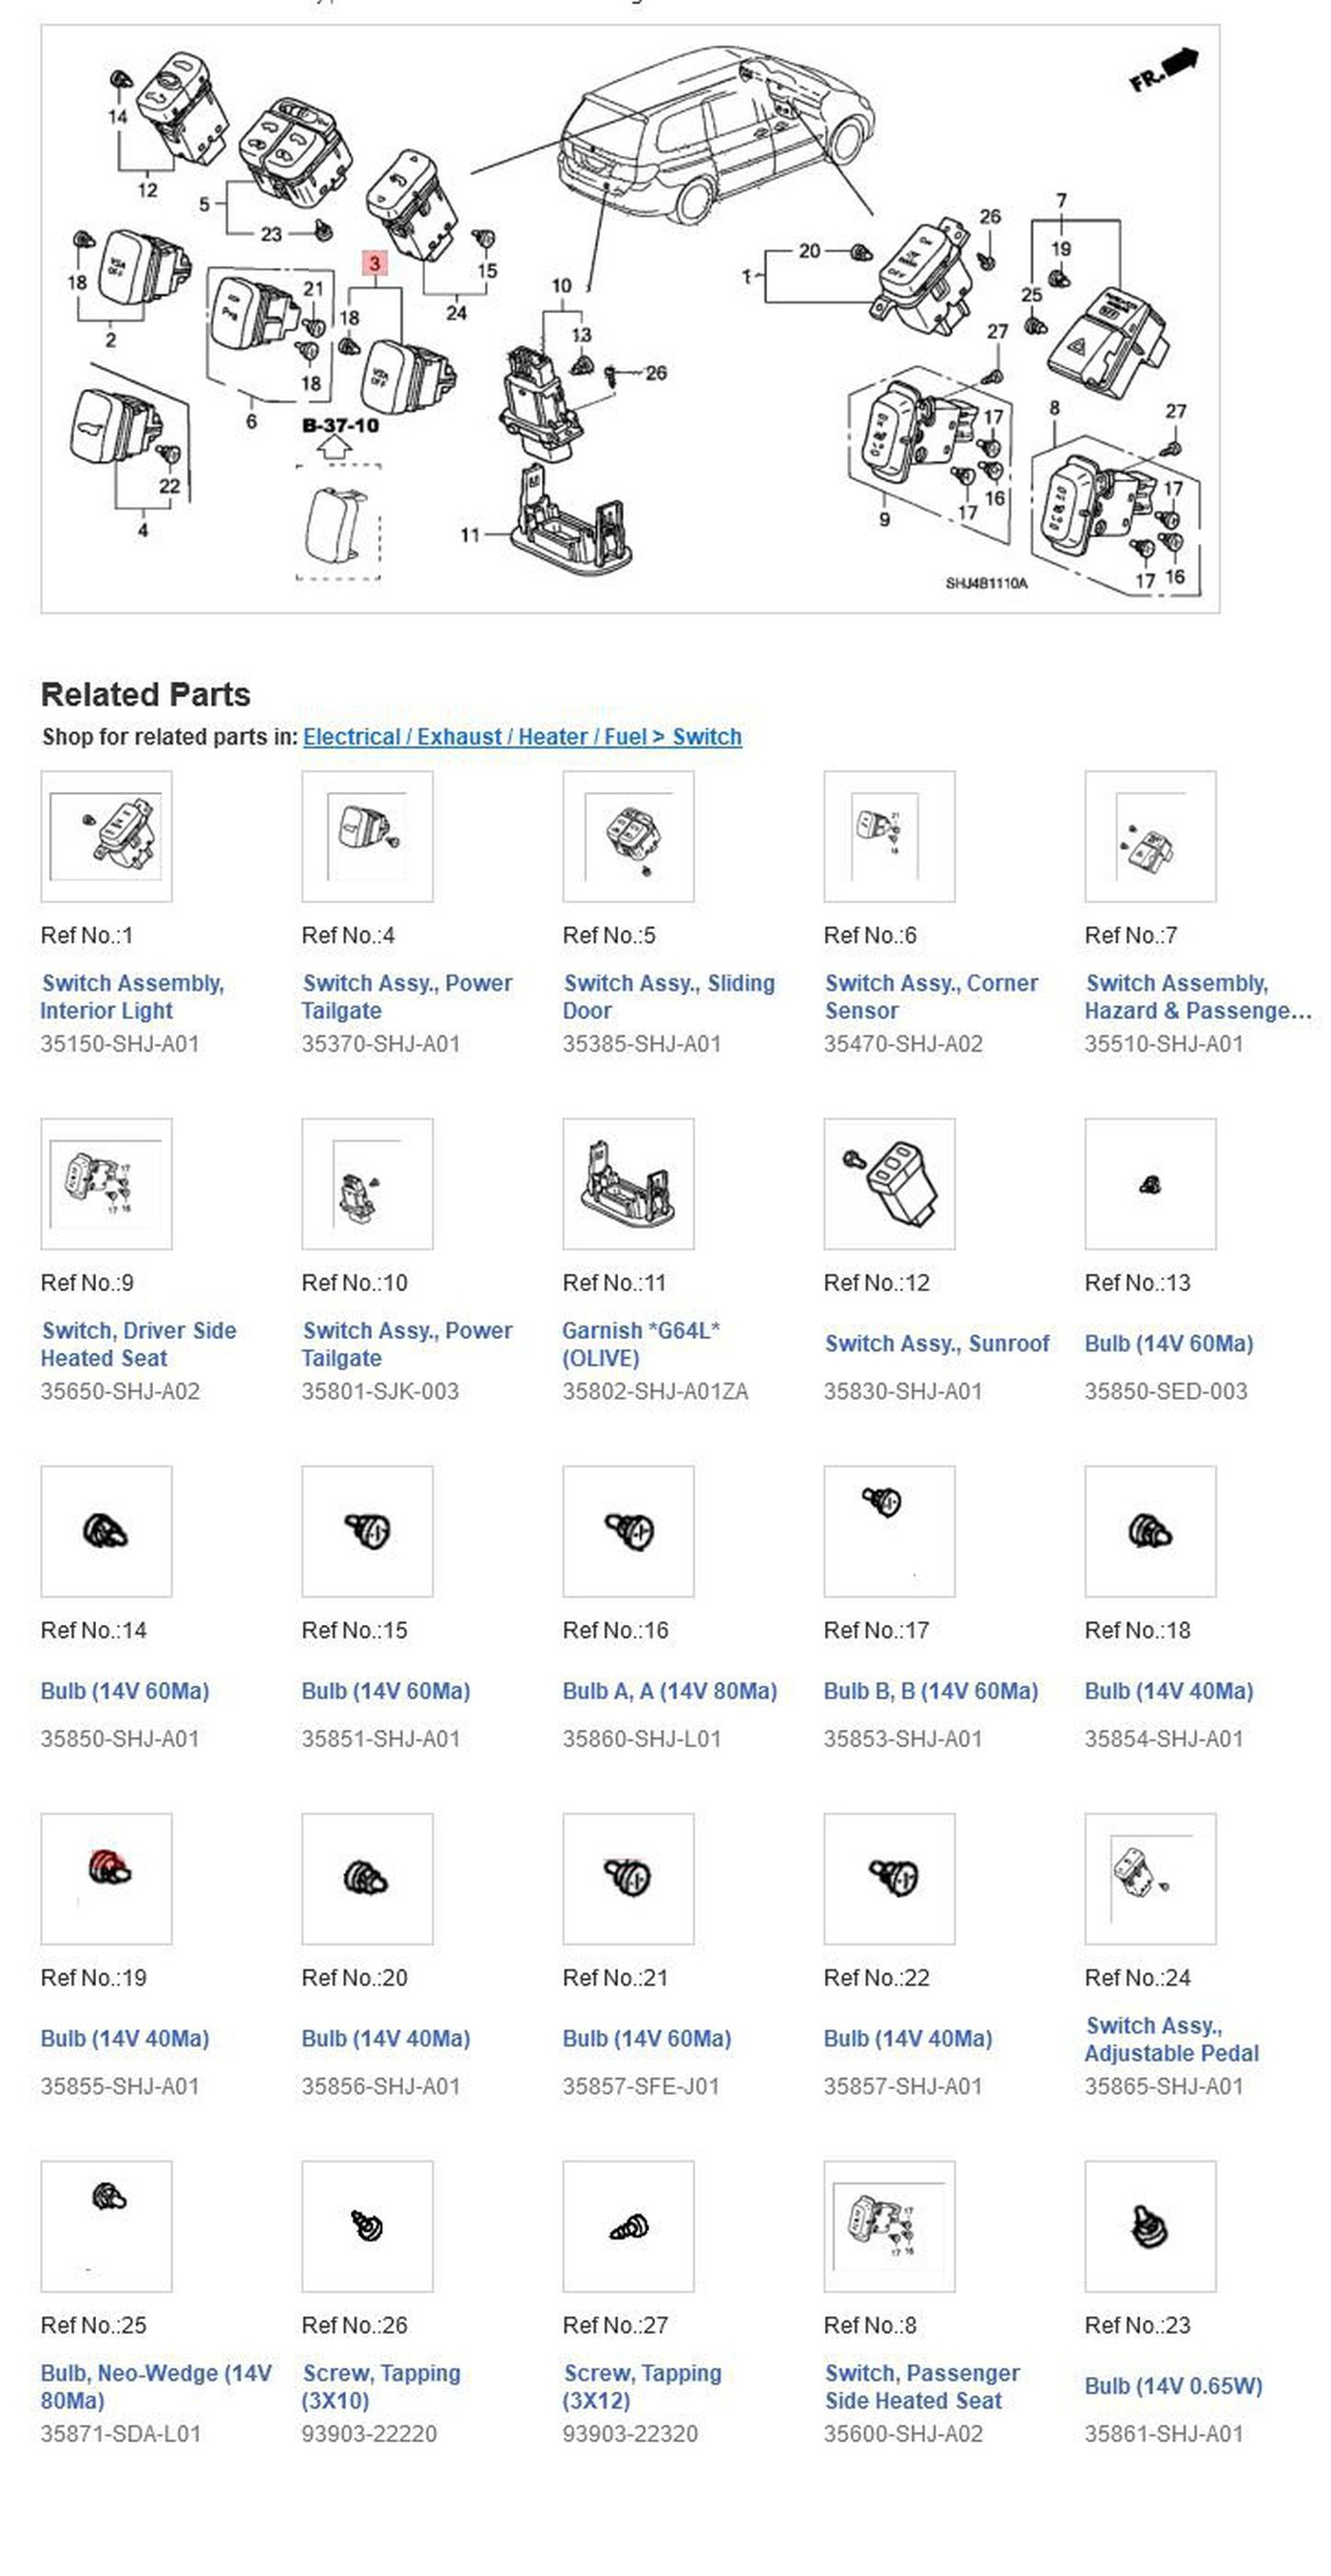The width and height of the screenshot is (1331, 2576).
Task: Click the Switch, Passenger Side Heated Seat link
Action: click(x=921, y=2387)
